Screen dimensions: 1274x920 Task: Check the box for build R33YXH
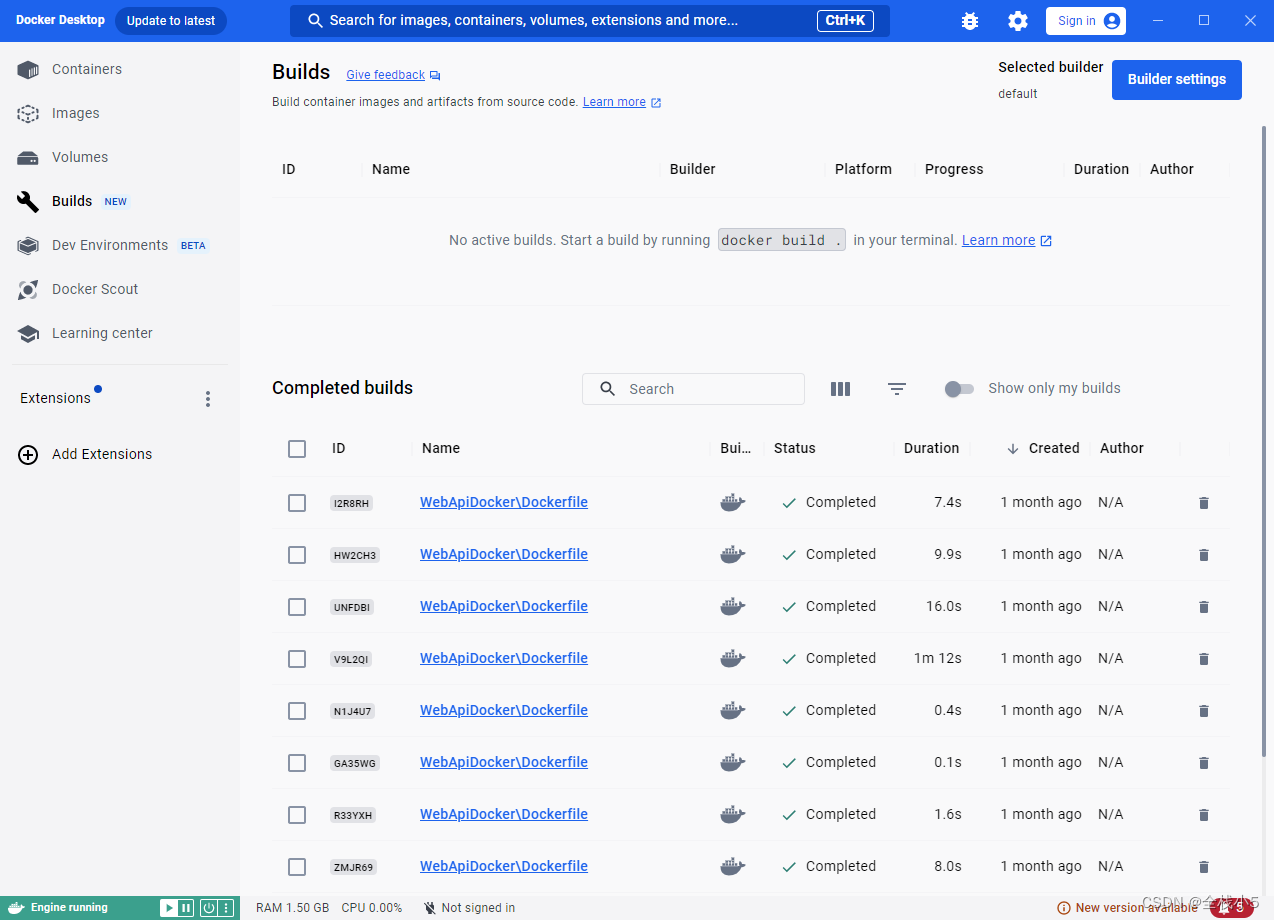(x=297, y=815)
